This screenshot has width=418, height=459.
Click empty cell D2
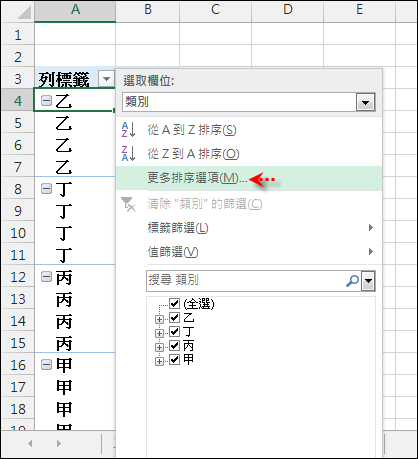[x=287, y=56]
